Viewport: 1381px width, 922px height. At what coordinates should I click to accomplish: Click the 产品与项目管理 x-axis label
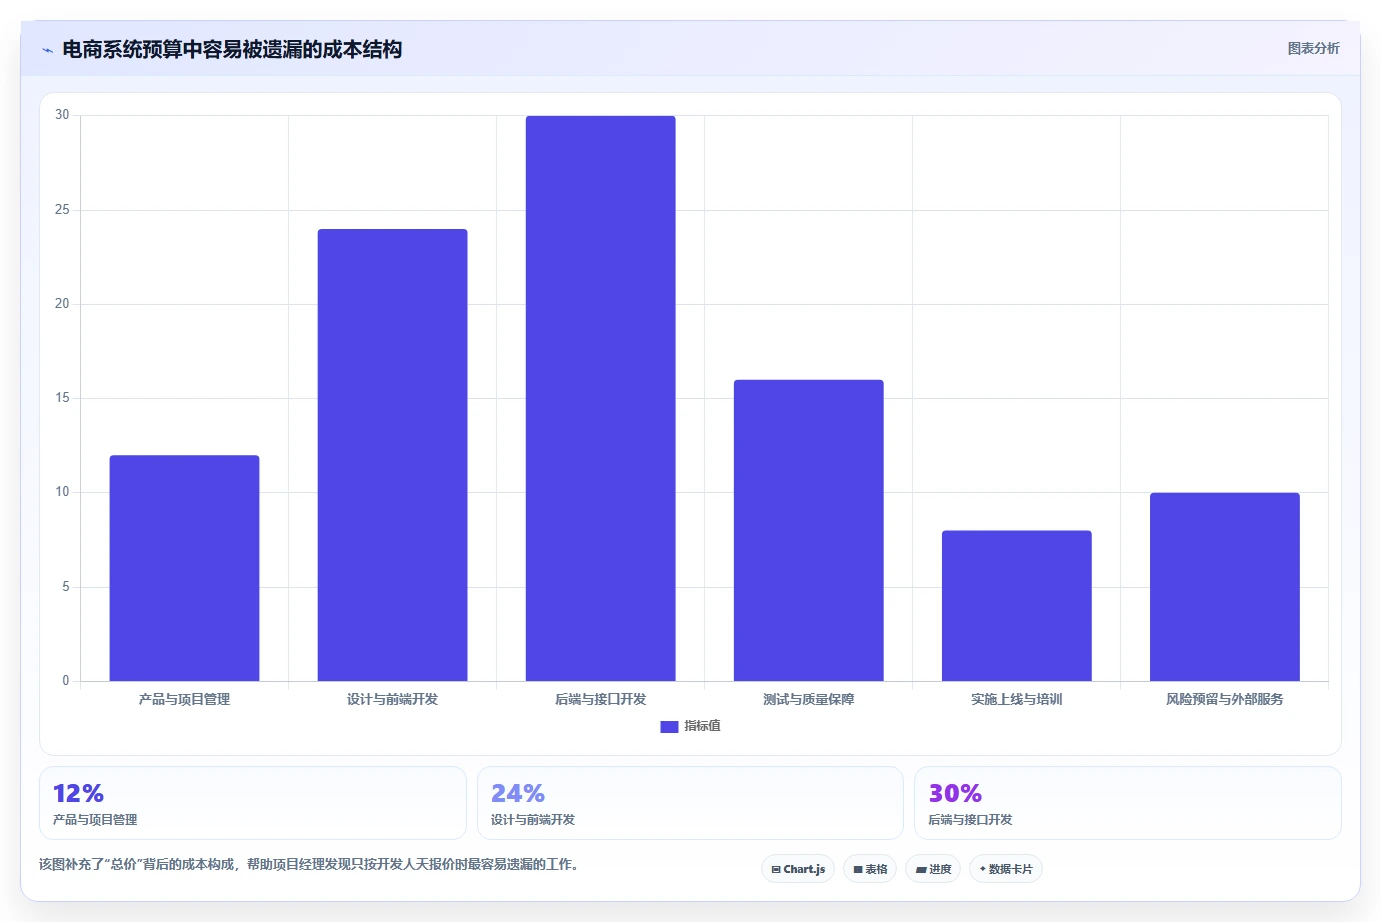[x=184, y=699]
